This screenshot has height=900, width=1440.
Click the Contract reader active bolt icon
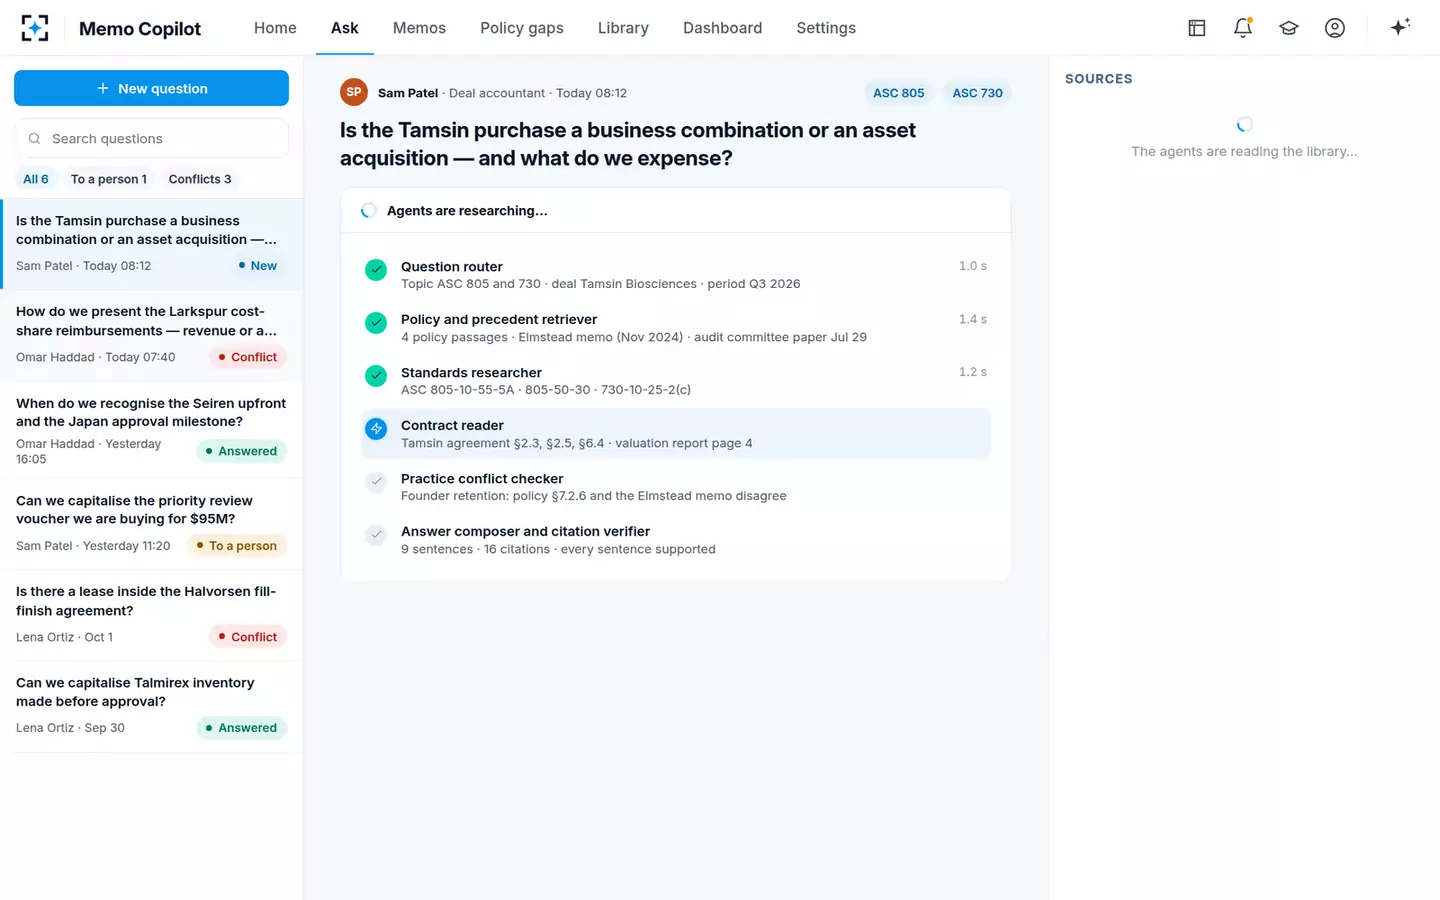click(376, 429)
